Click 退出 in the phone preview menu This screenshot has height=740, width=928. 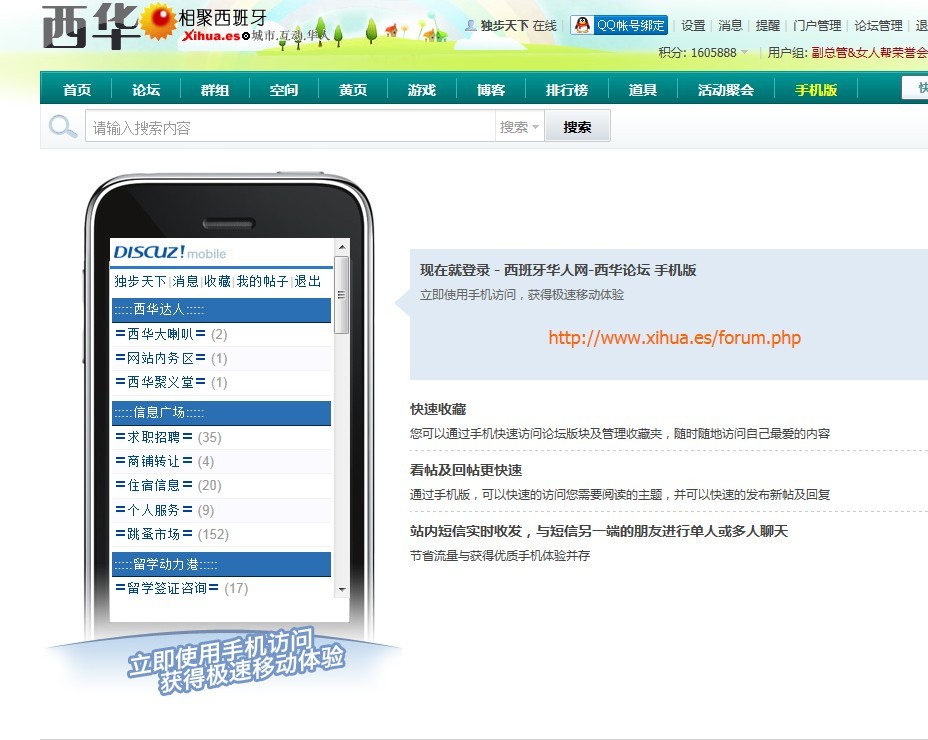tap(305, 281)
